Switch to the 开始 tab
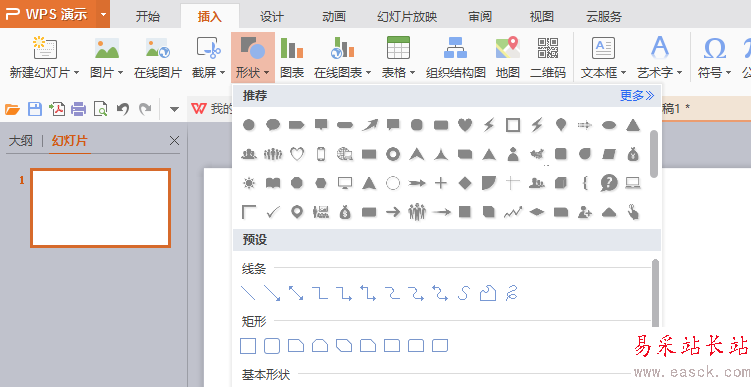Screen dimensions: 751x387 148,17
